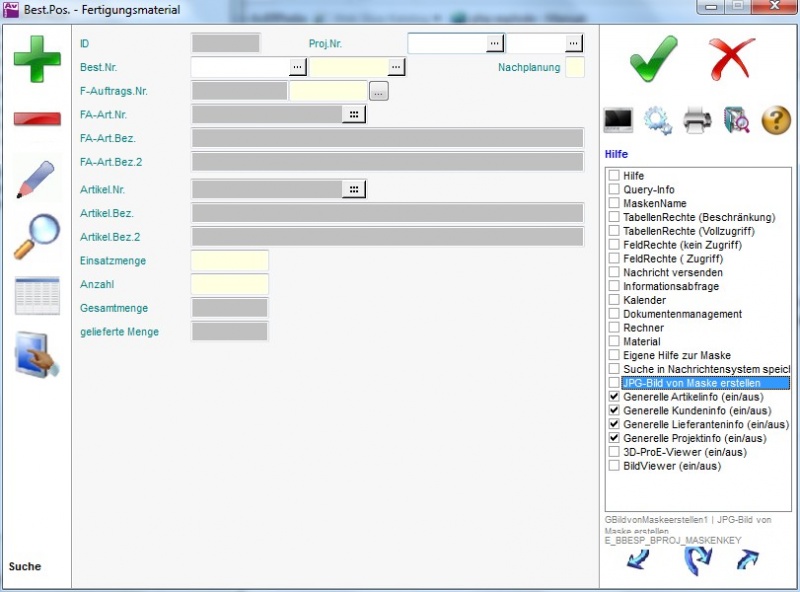Open the table list view icon
Viewport: 800px width, 592px height.
tap(37, 296)
